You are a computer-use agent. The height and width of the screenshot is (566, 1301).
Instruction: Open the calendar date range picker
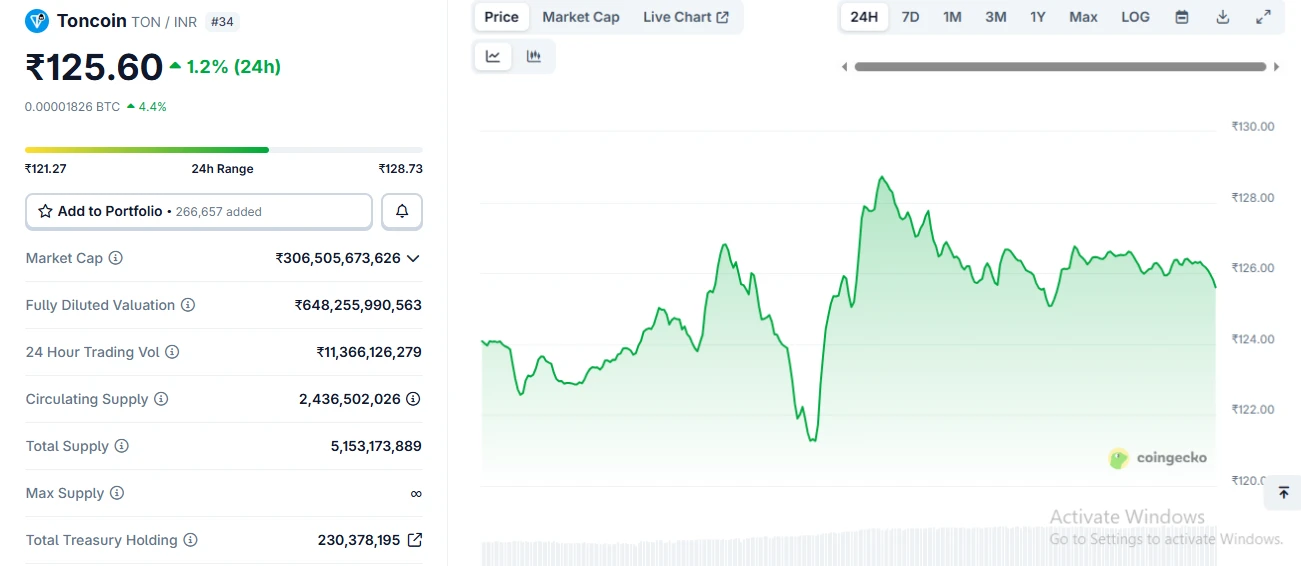1182,17
